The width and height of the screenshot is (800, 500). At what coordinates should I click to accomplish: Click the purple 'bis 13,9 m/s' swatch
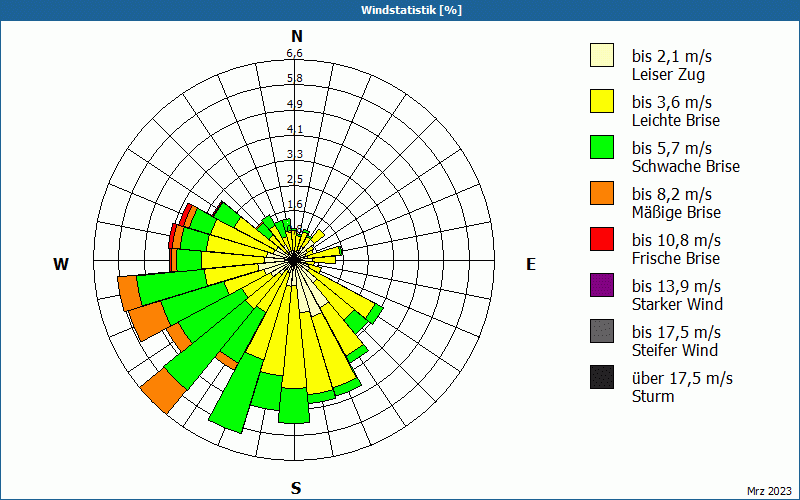coord(602,285)
